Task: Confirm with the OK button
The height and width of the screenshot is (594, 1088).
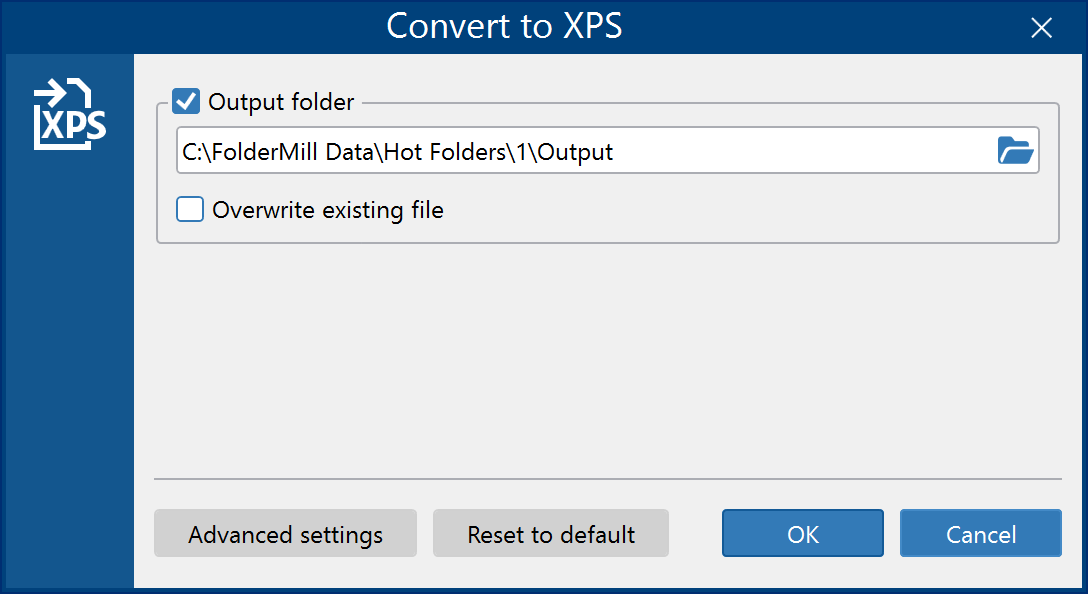Action: (803, 534)
